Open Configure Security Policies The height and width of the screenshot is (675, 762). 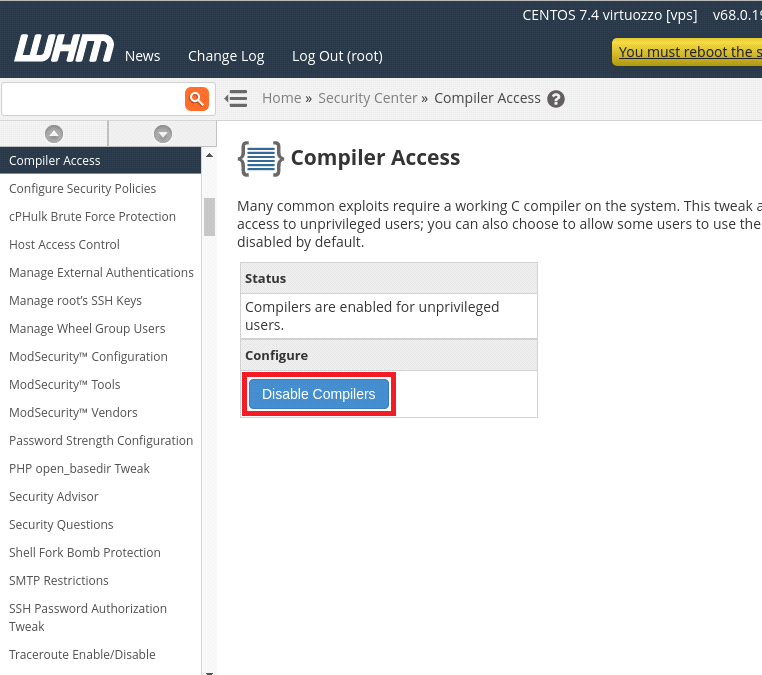[x=83, y=189]
